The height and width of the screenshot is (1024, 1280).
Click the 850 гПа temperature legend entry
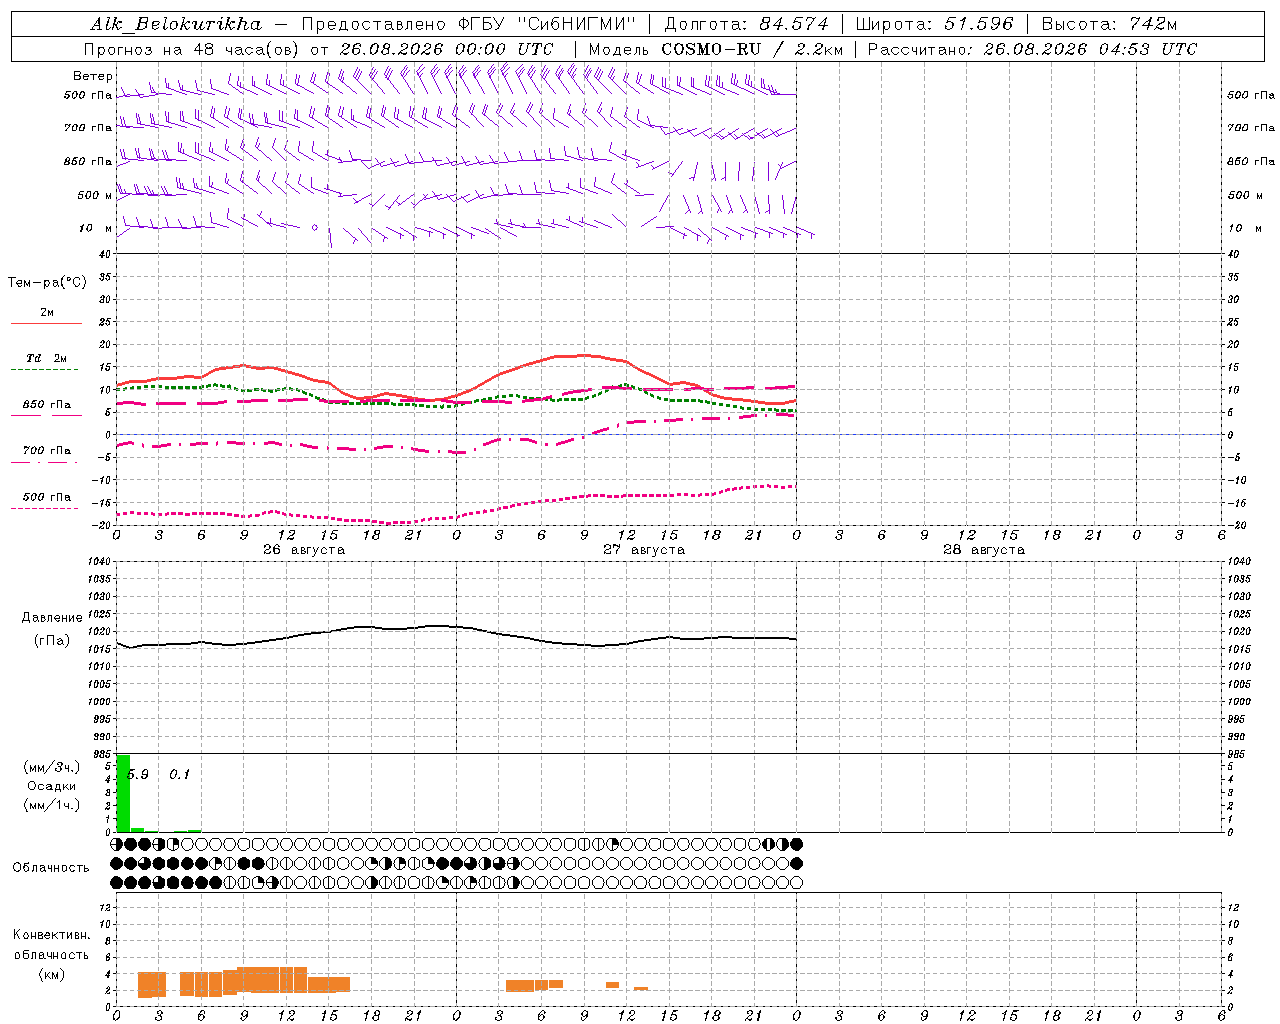(x=46, y=405)
